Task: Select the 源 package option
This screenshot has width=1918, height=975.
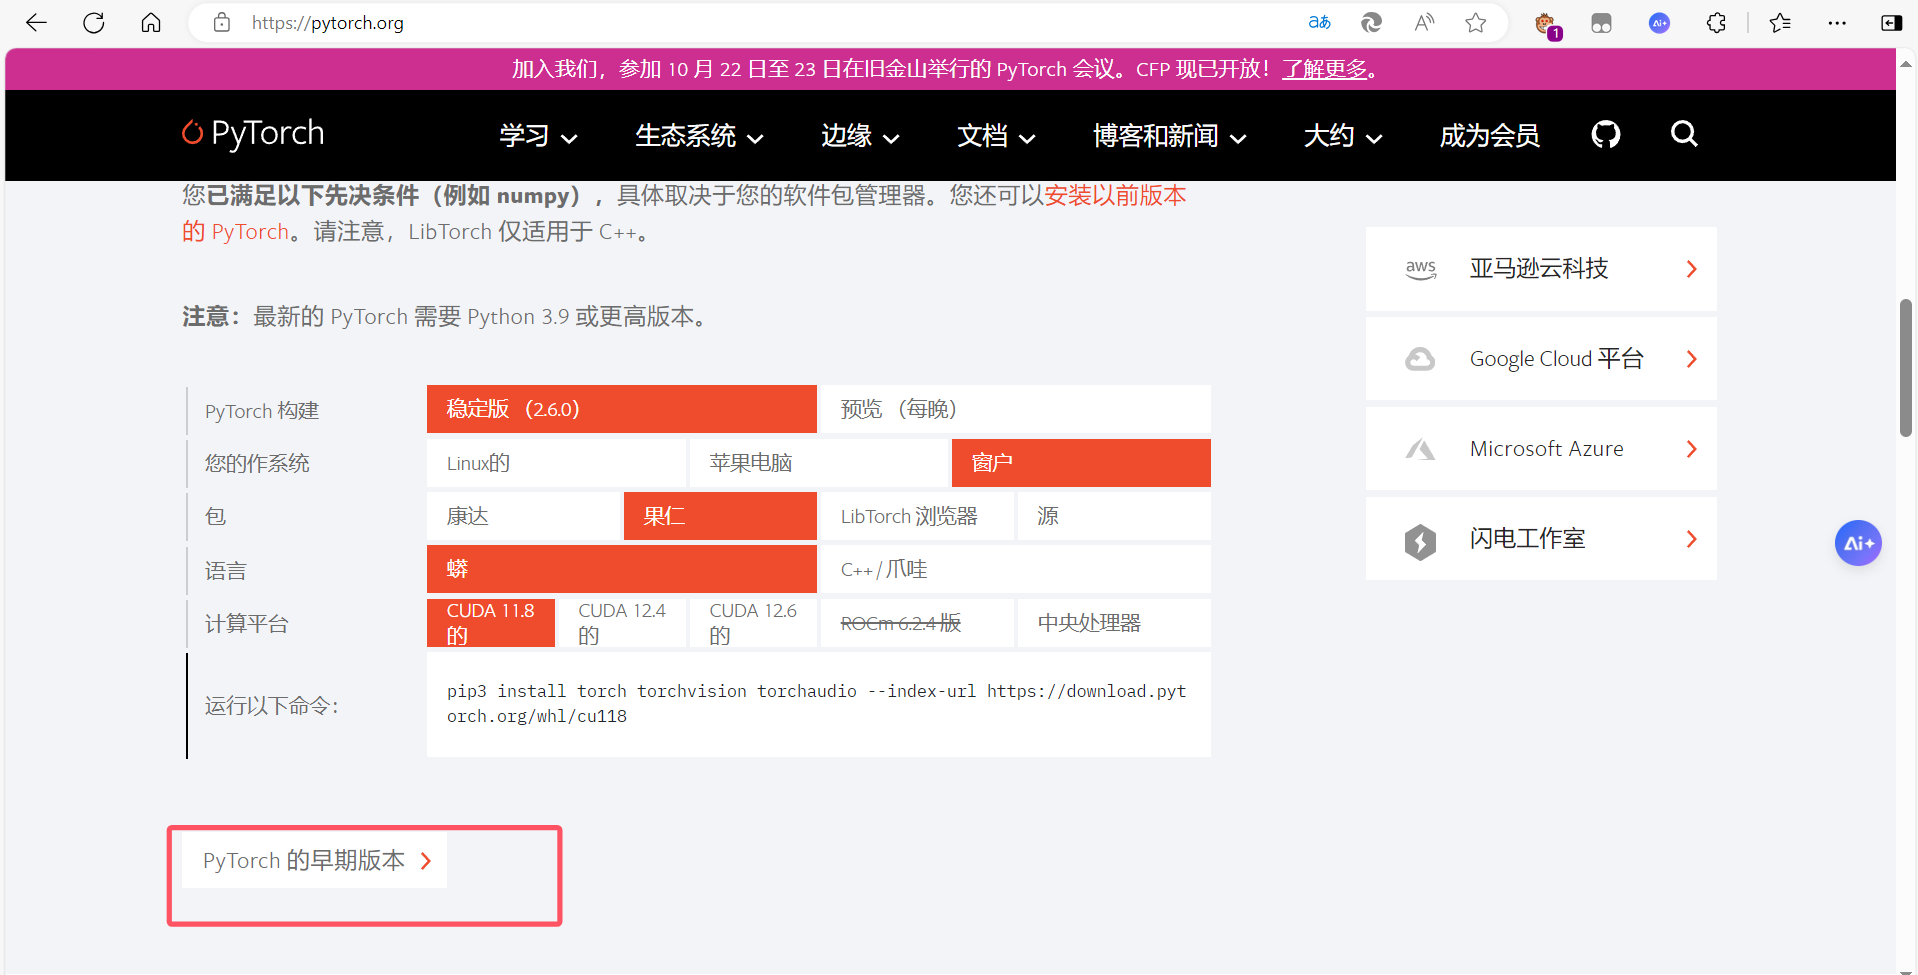Action: point(1114,516)
